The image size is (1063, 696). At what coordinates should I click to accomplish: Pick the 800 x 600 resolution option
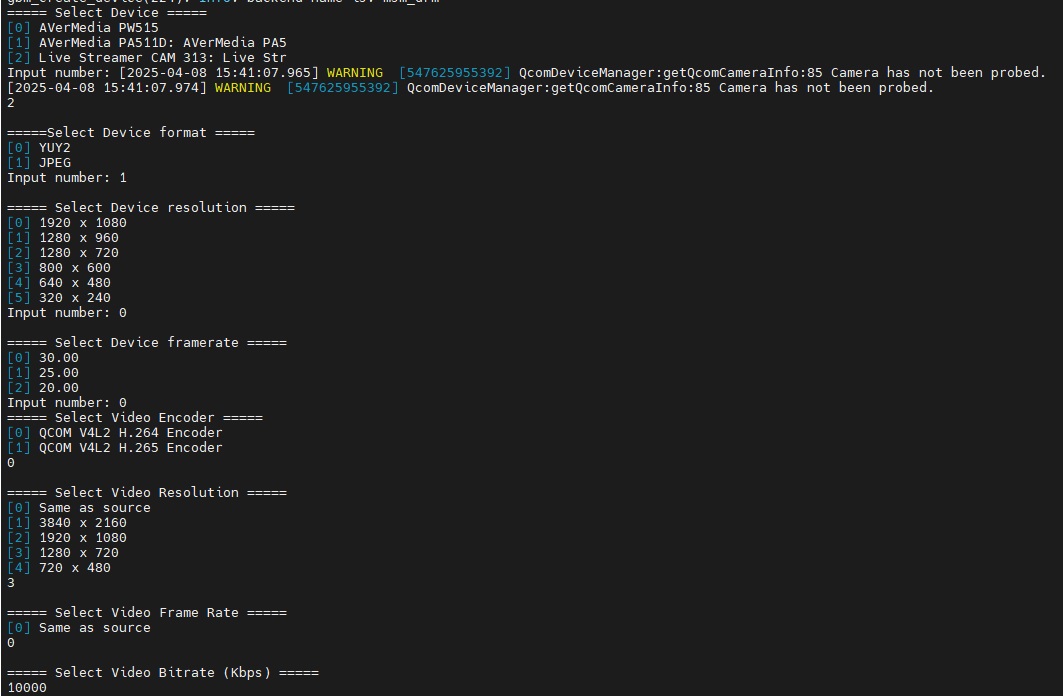coord(64,267)
